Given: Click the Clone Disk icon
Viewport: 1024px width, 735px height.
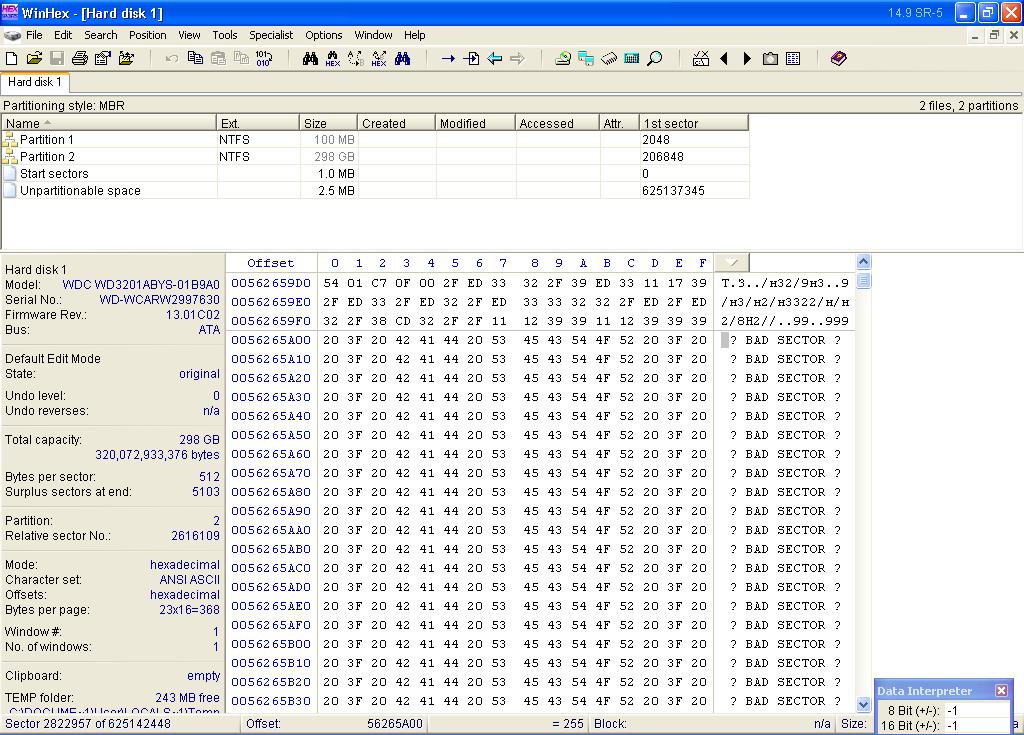Looking at the screenshot, I should point(586,59).
